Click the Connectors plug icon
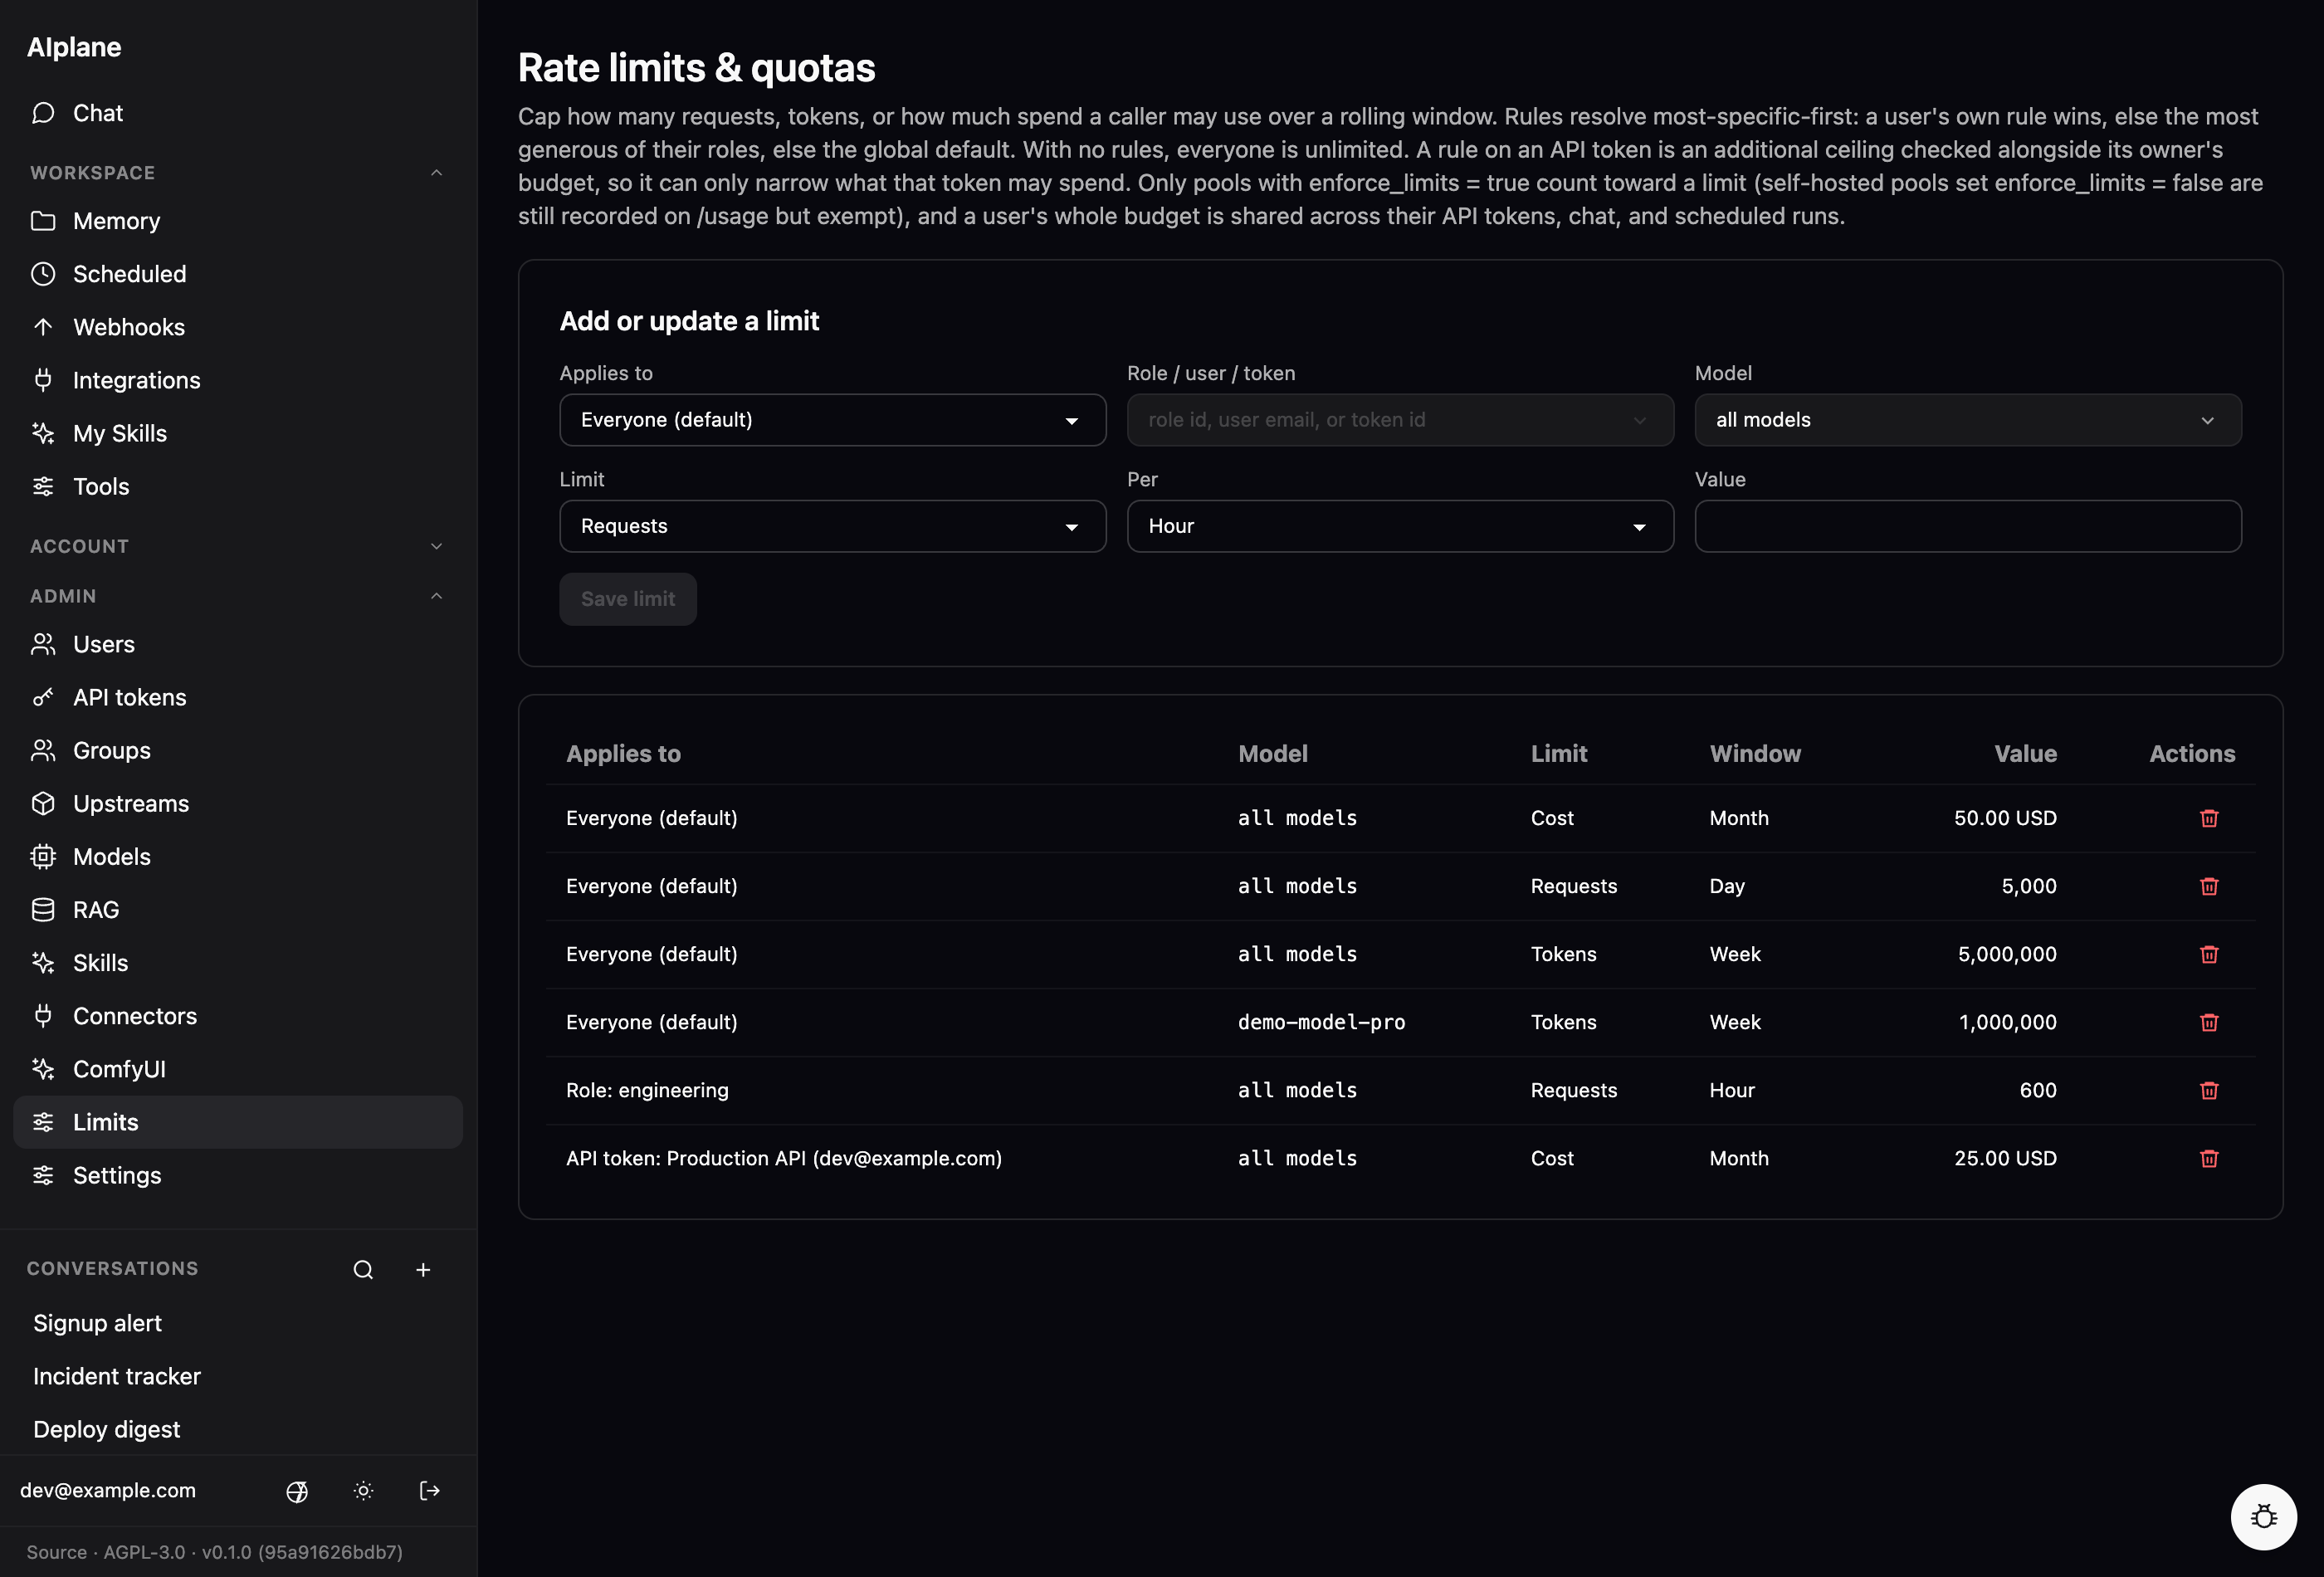Screen dimensions: 2324x1577 click(x=43, y=1015)
